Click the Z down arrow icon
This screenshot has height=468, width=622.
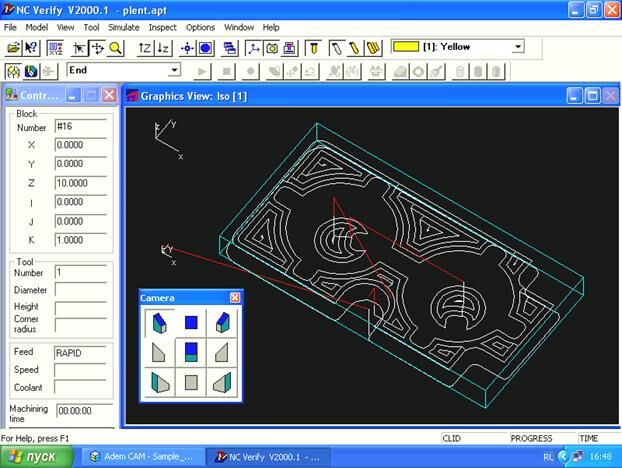coord(163,48)
